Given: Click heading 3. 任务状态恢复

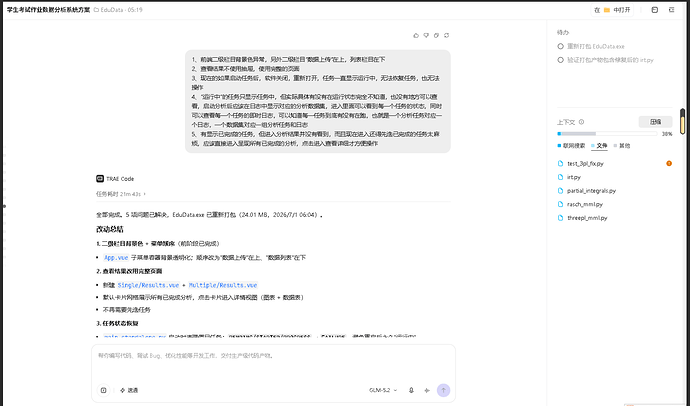Looking at the screenshot, I should point(117,323).
